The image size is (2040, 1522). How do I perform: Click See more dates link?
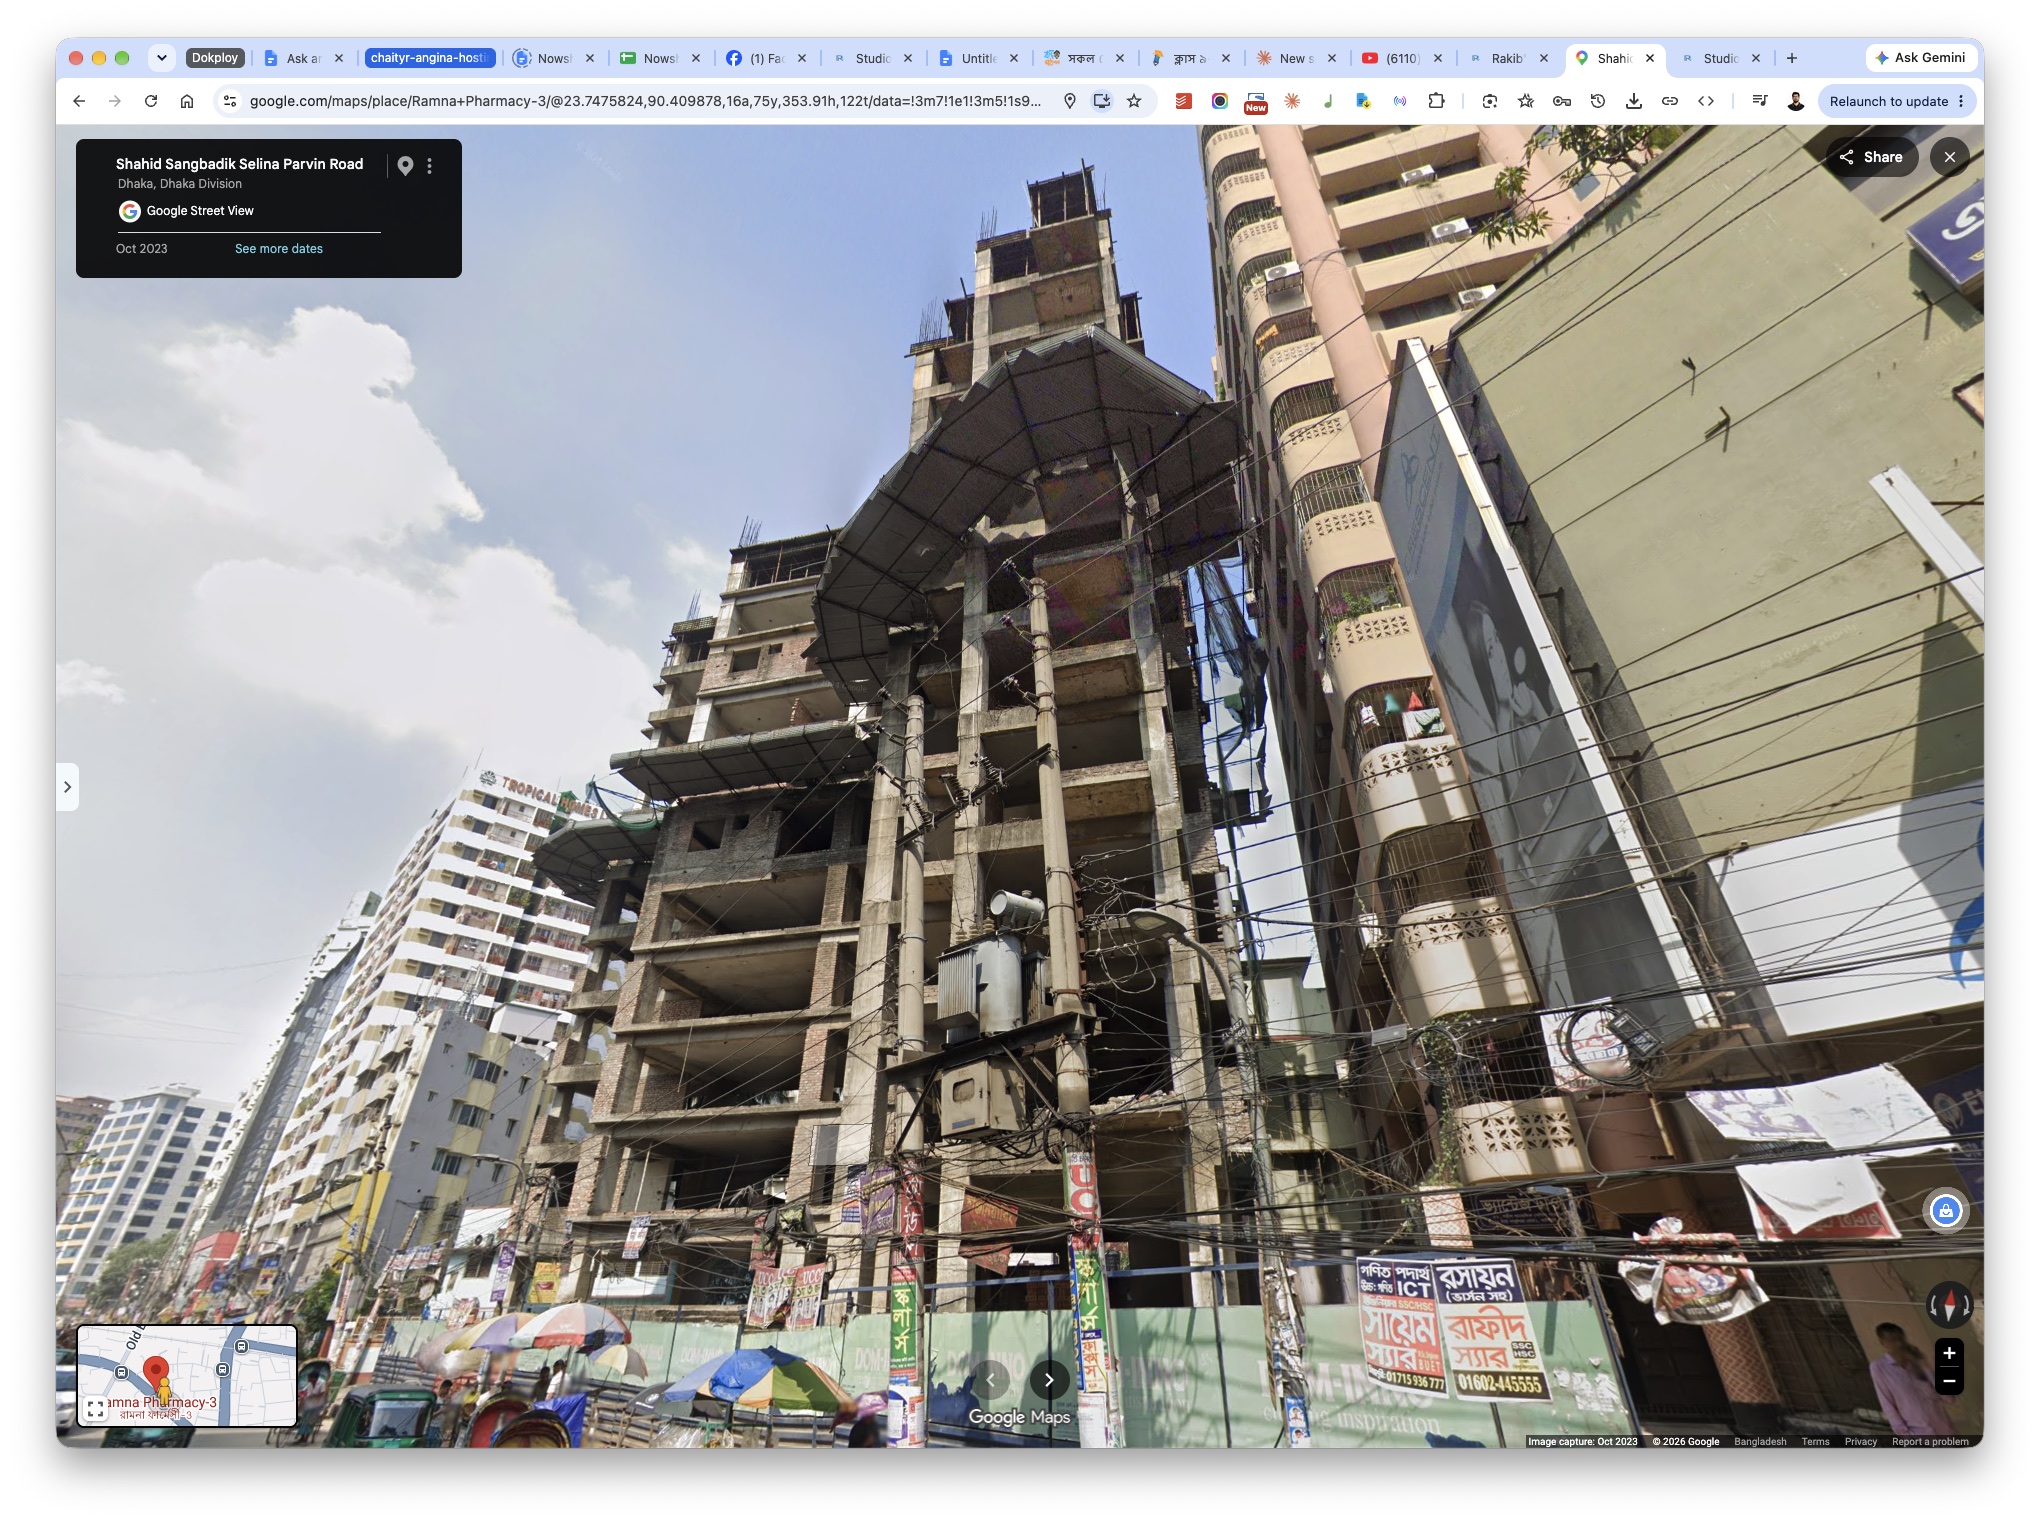coord(279,249)
